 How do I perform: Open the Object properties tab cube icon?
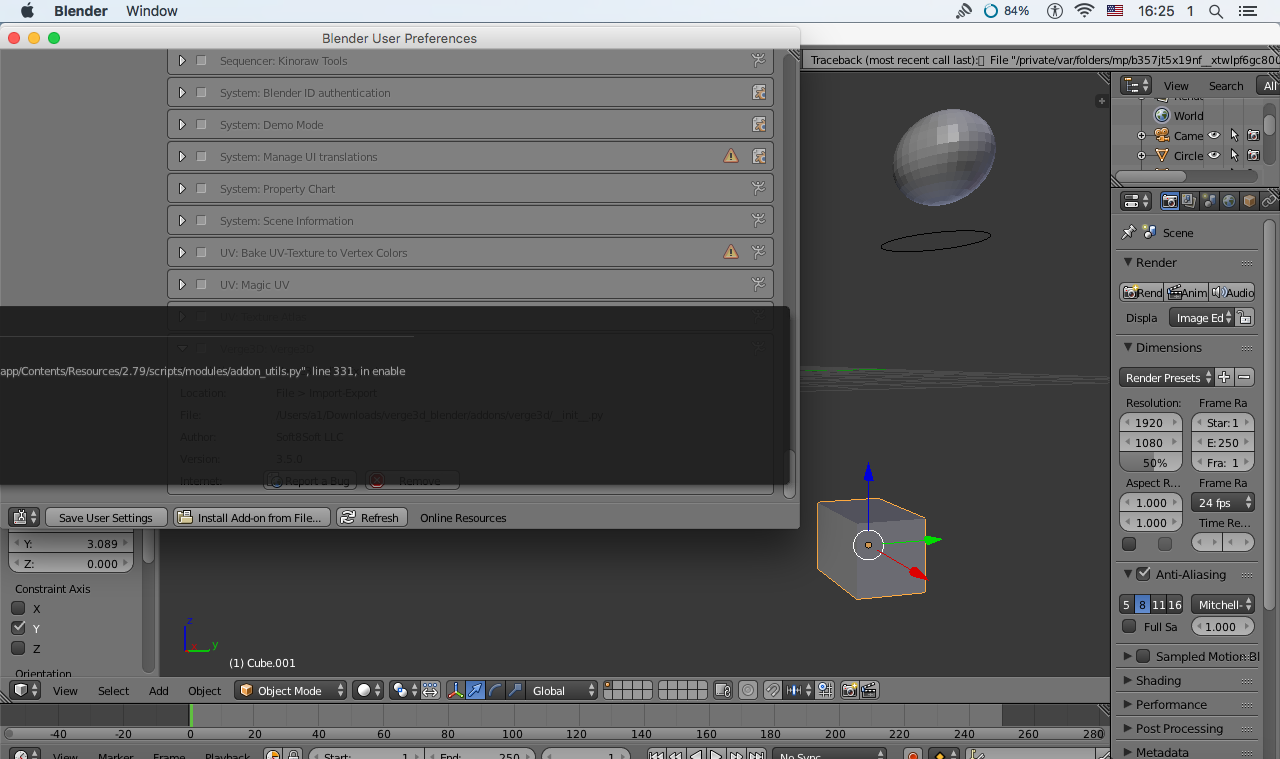coord(1249,201)
